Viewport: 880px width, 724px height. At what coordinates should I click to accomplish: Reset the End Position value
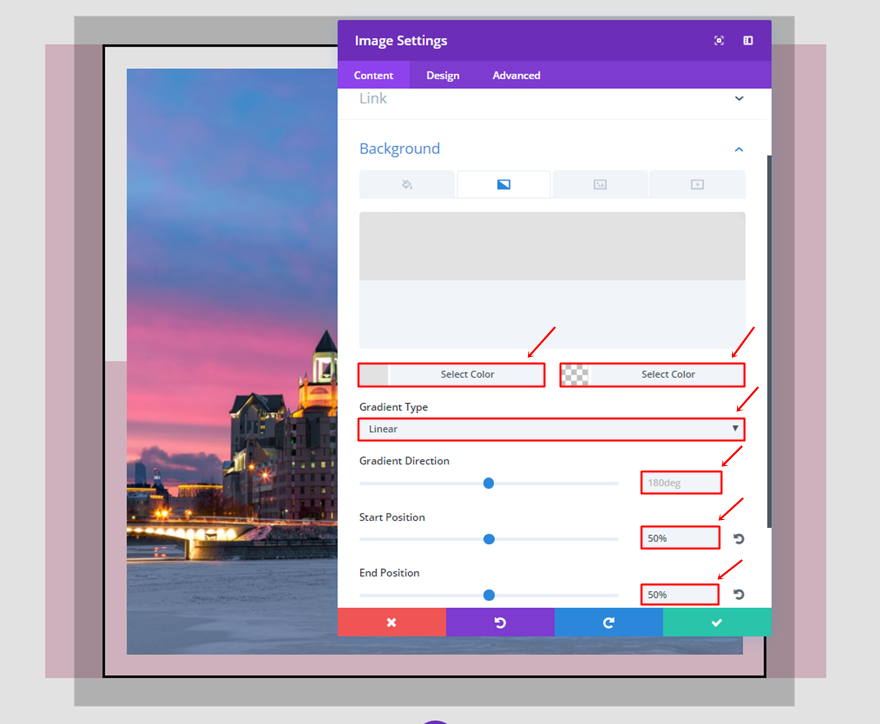click(x=739, y=594)
